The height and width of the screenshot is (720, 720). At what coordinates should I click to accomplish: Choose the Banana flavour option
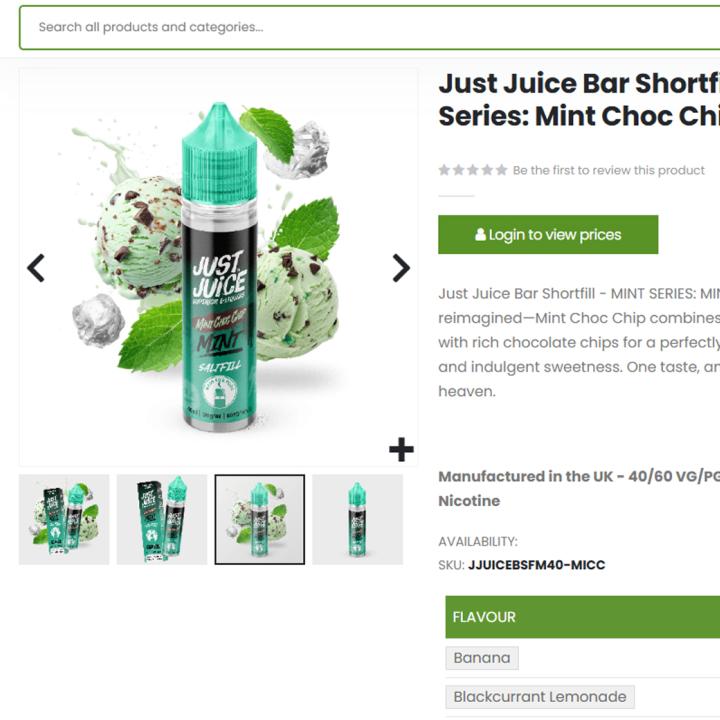coord(482,658)
